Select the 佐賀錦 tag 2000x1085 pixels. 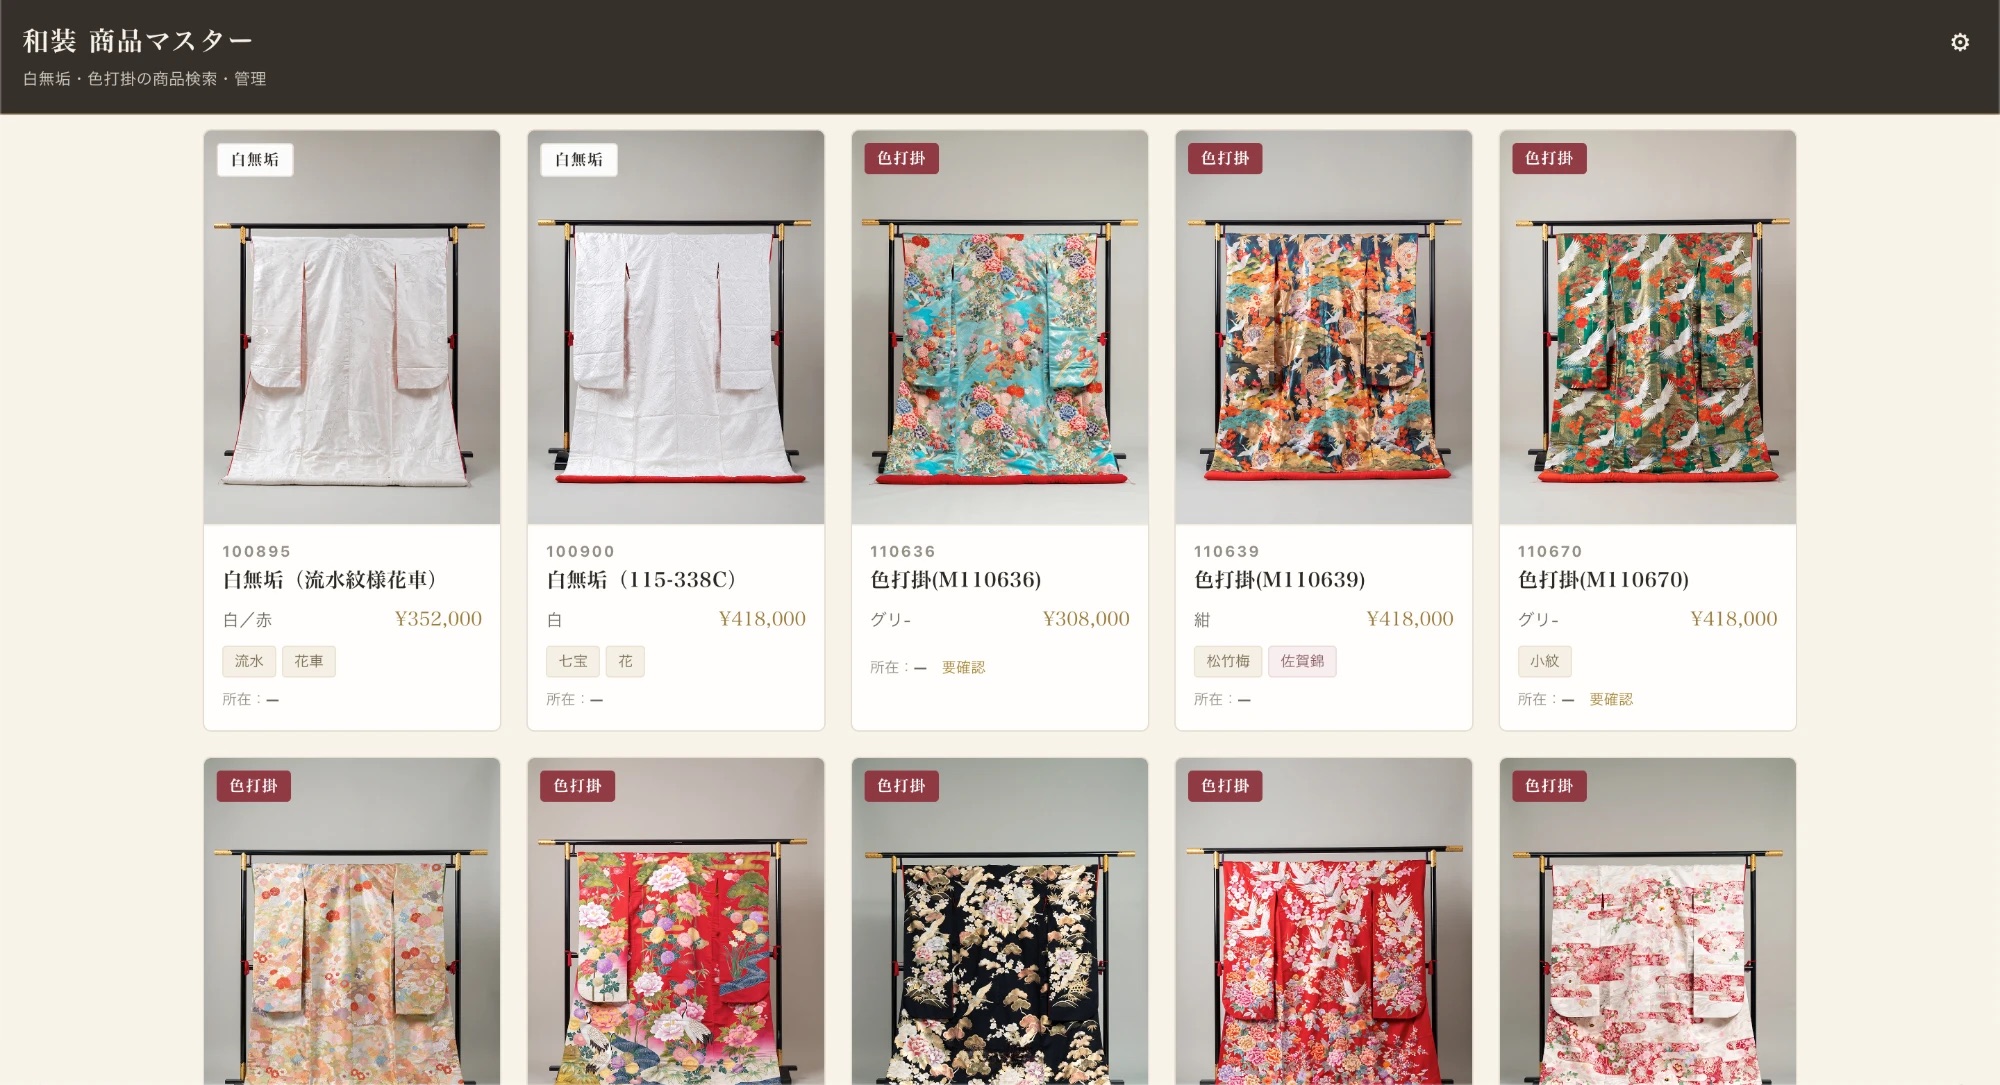click(1302, 661)
